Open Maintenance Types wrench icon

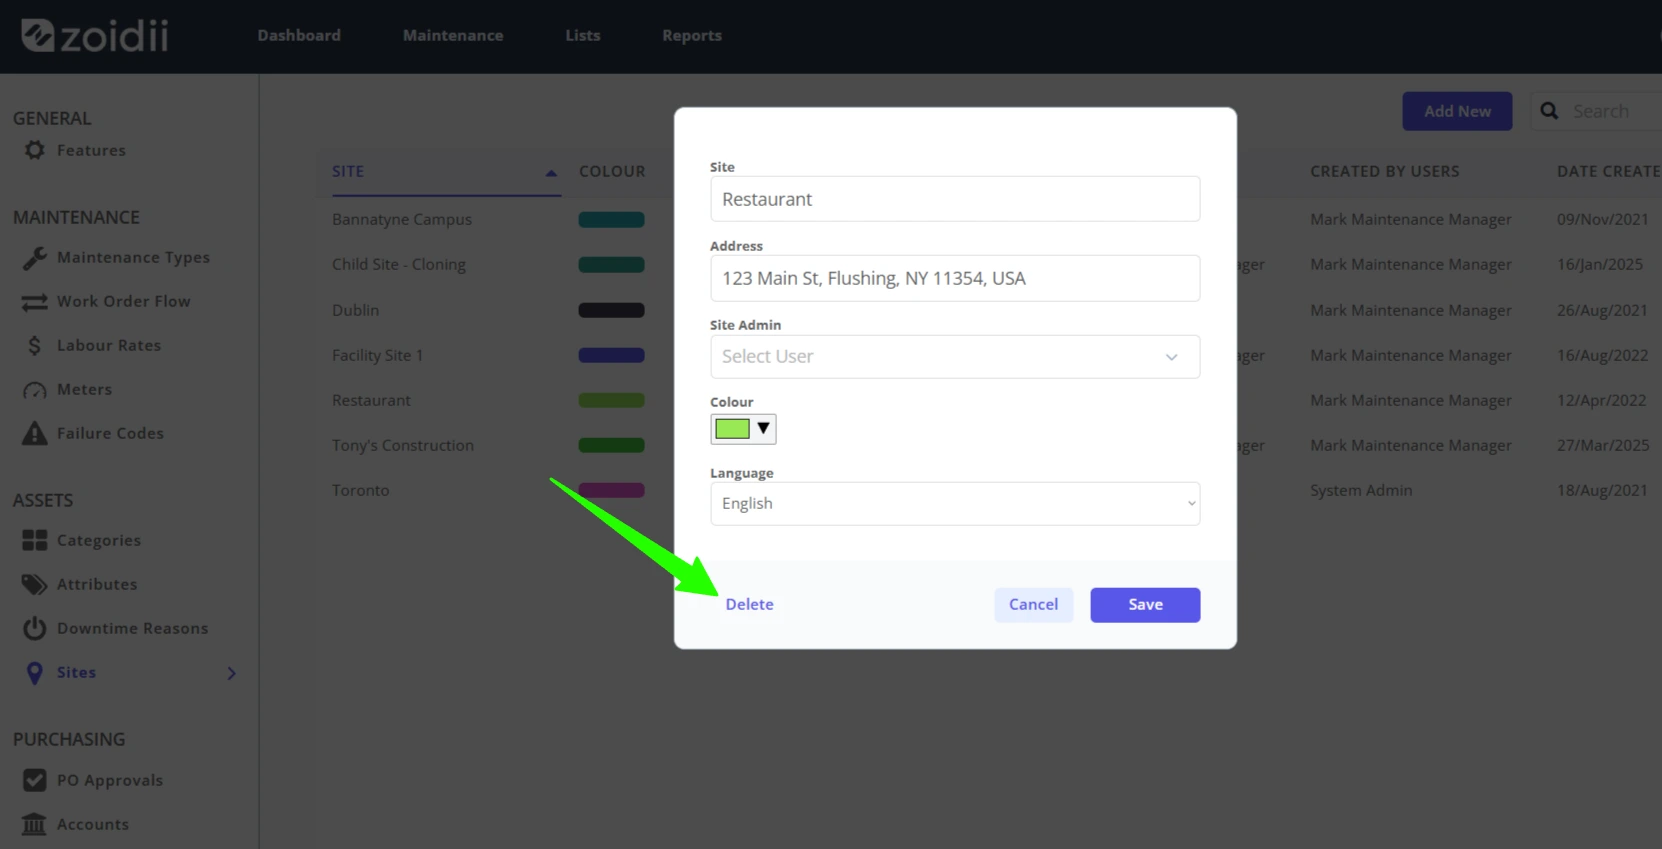(x=35, y=258)
